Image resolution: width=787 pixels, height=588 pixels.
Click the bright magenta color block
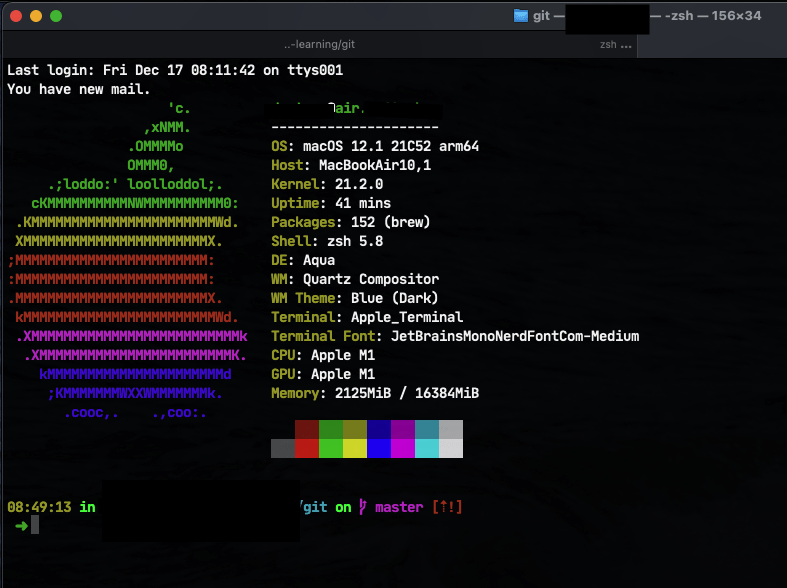point(403,448)
